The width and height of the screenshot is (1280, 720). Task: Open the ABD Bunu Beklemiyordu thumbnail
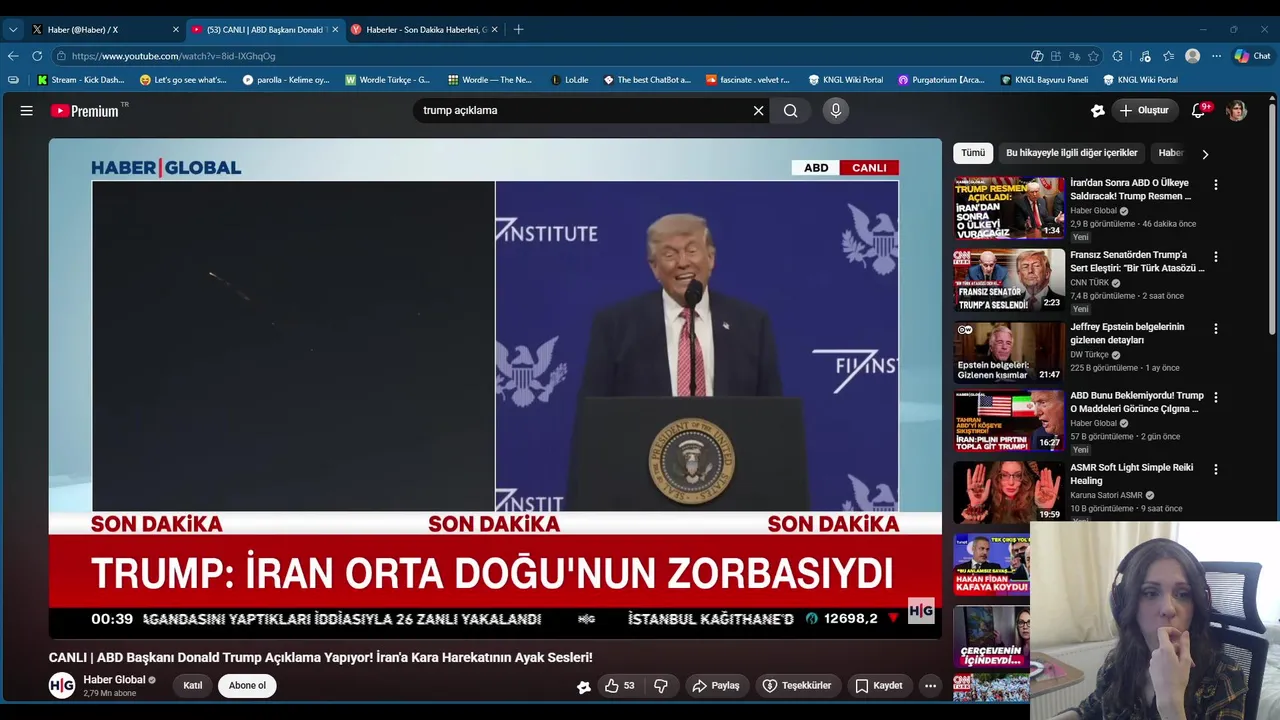tap(1009, 420)
